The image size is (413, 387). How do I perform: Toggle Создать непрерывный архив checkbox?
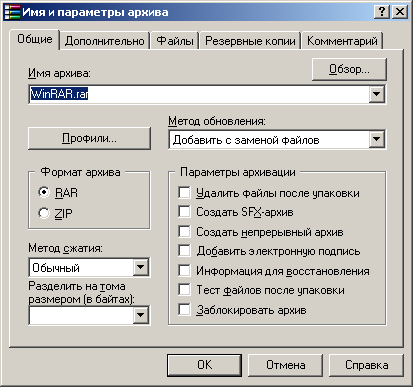coord(184,231)
